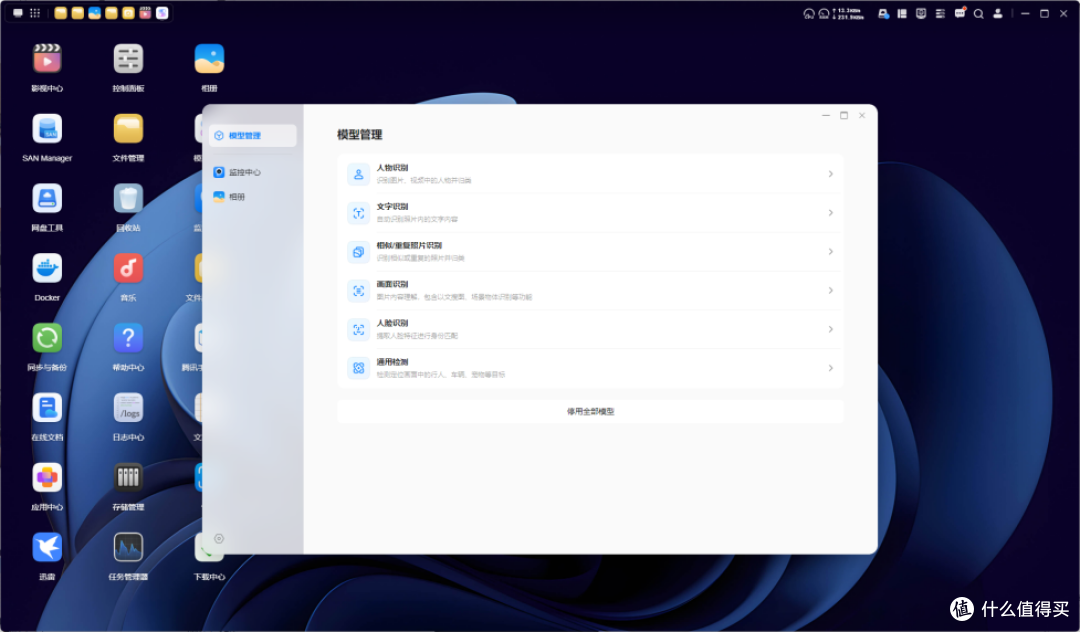Open the app grid launcher in top bar
This screenshot has width=1080, height=632.
[x=35, y=13]
